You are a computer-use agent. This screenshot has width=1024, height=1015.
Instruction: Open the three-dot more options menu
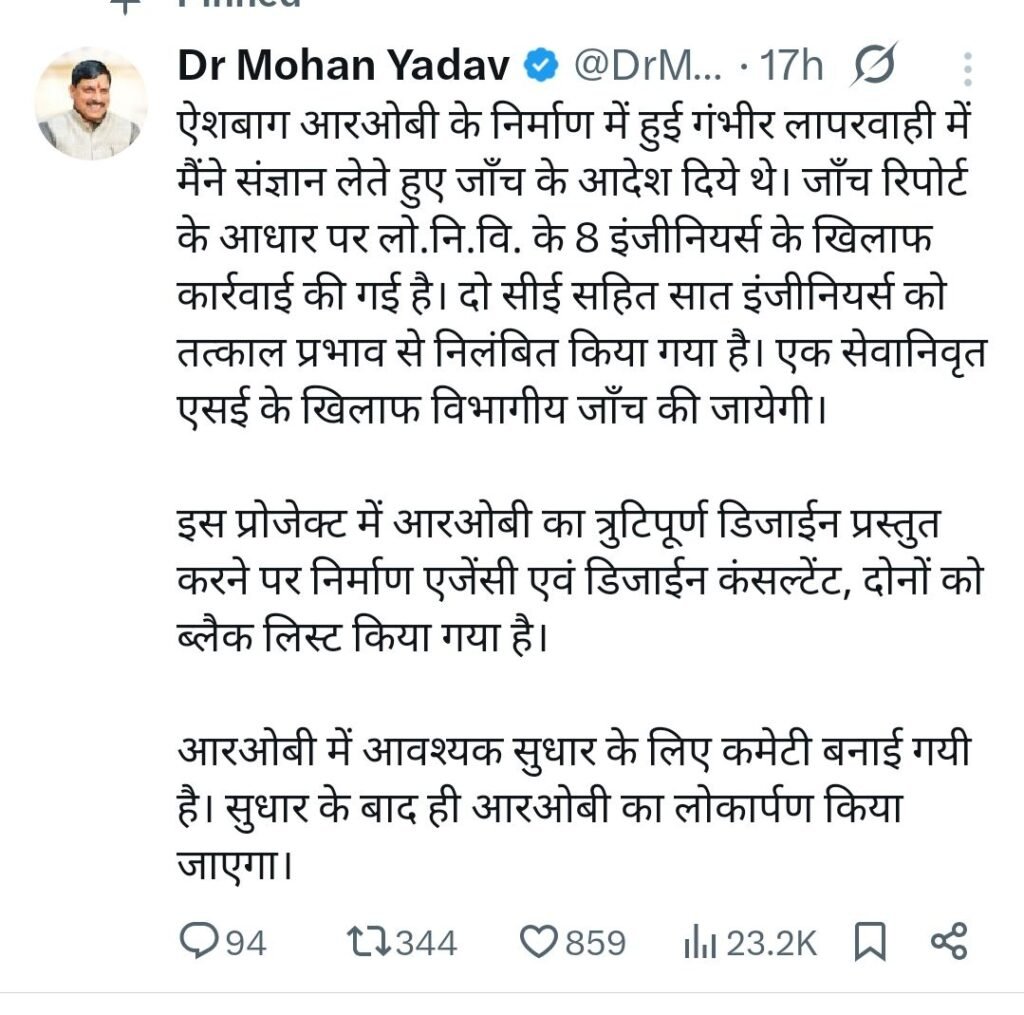click(967, 70)
